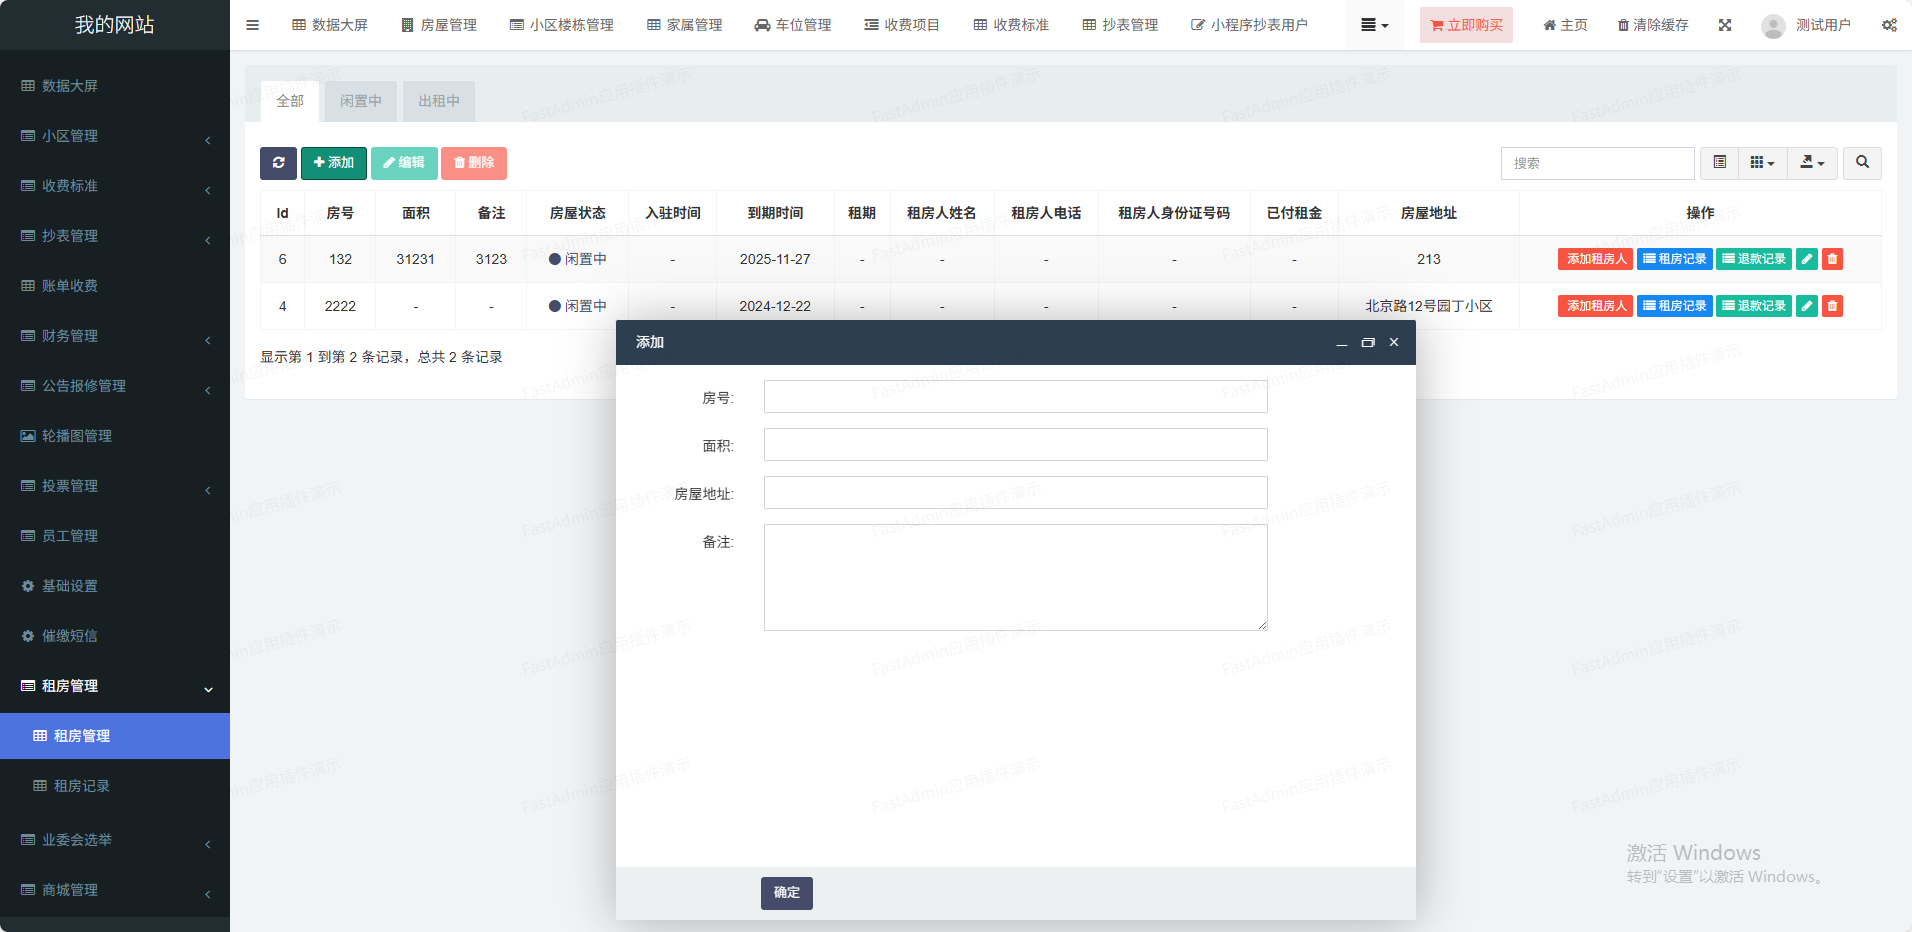Maximize the 添加 dialog window

(x=1368, y=343)
